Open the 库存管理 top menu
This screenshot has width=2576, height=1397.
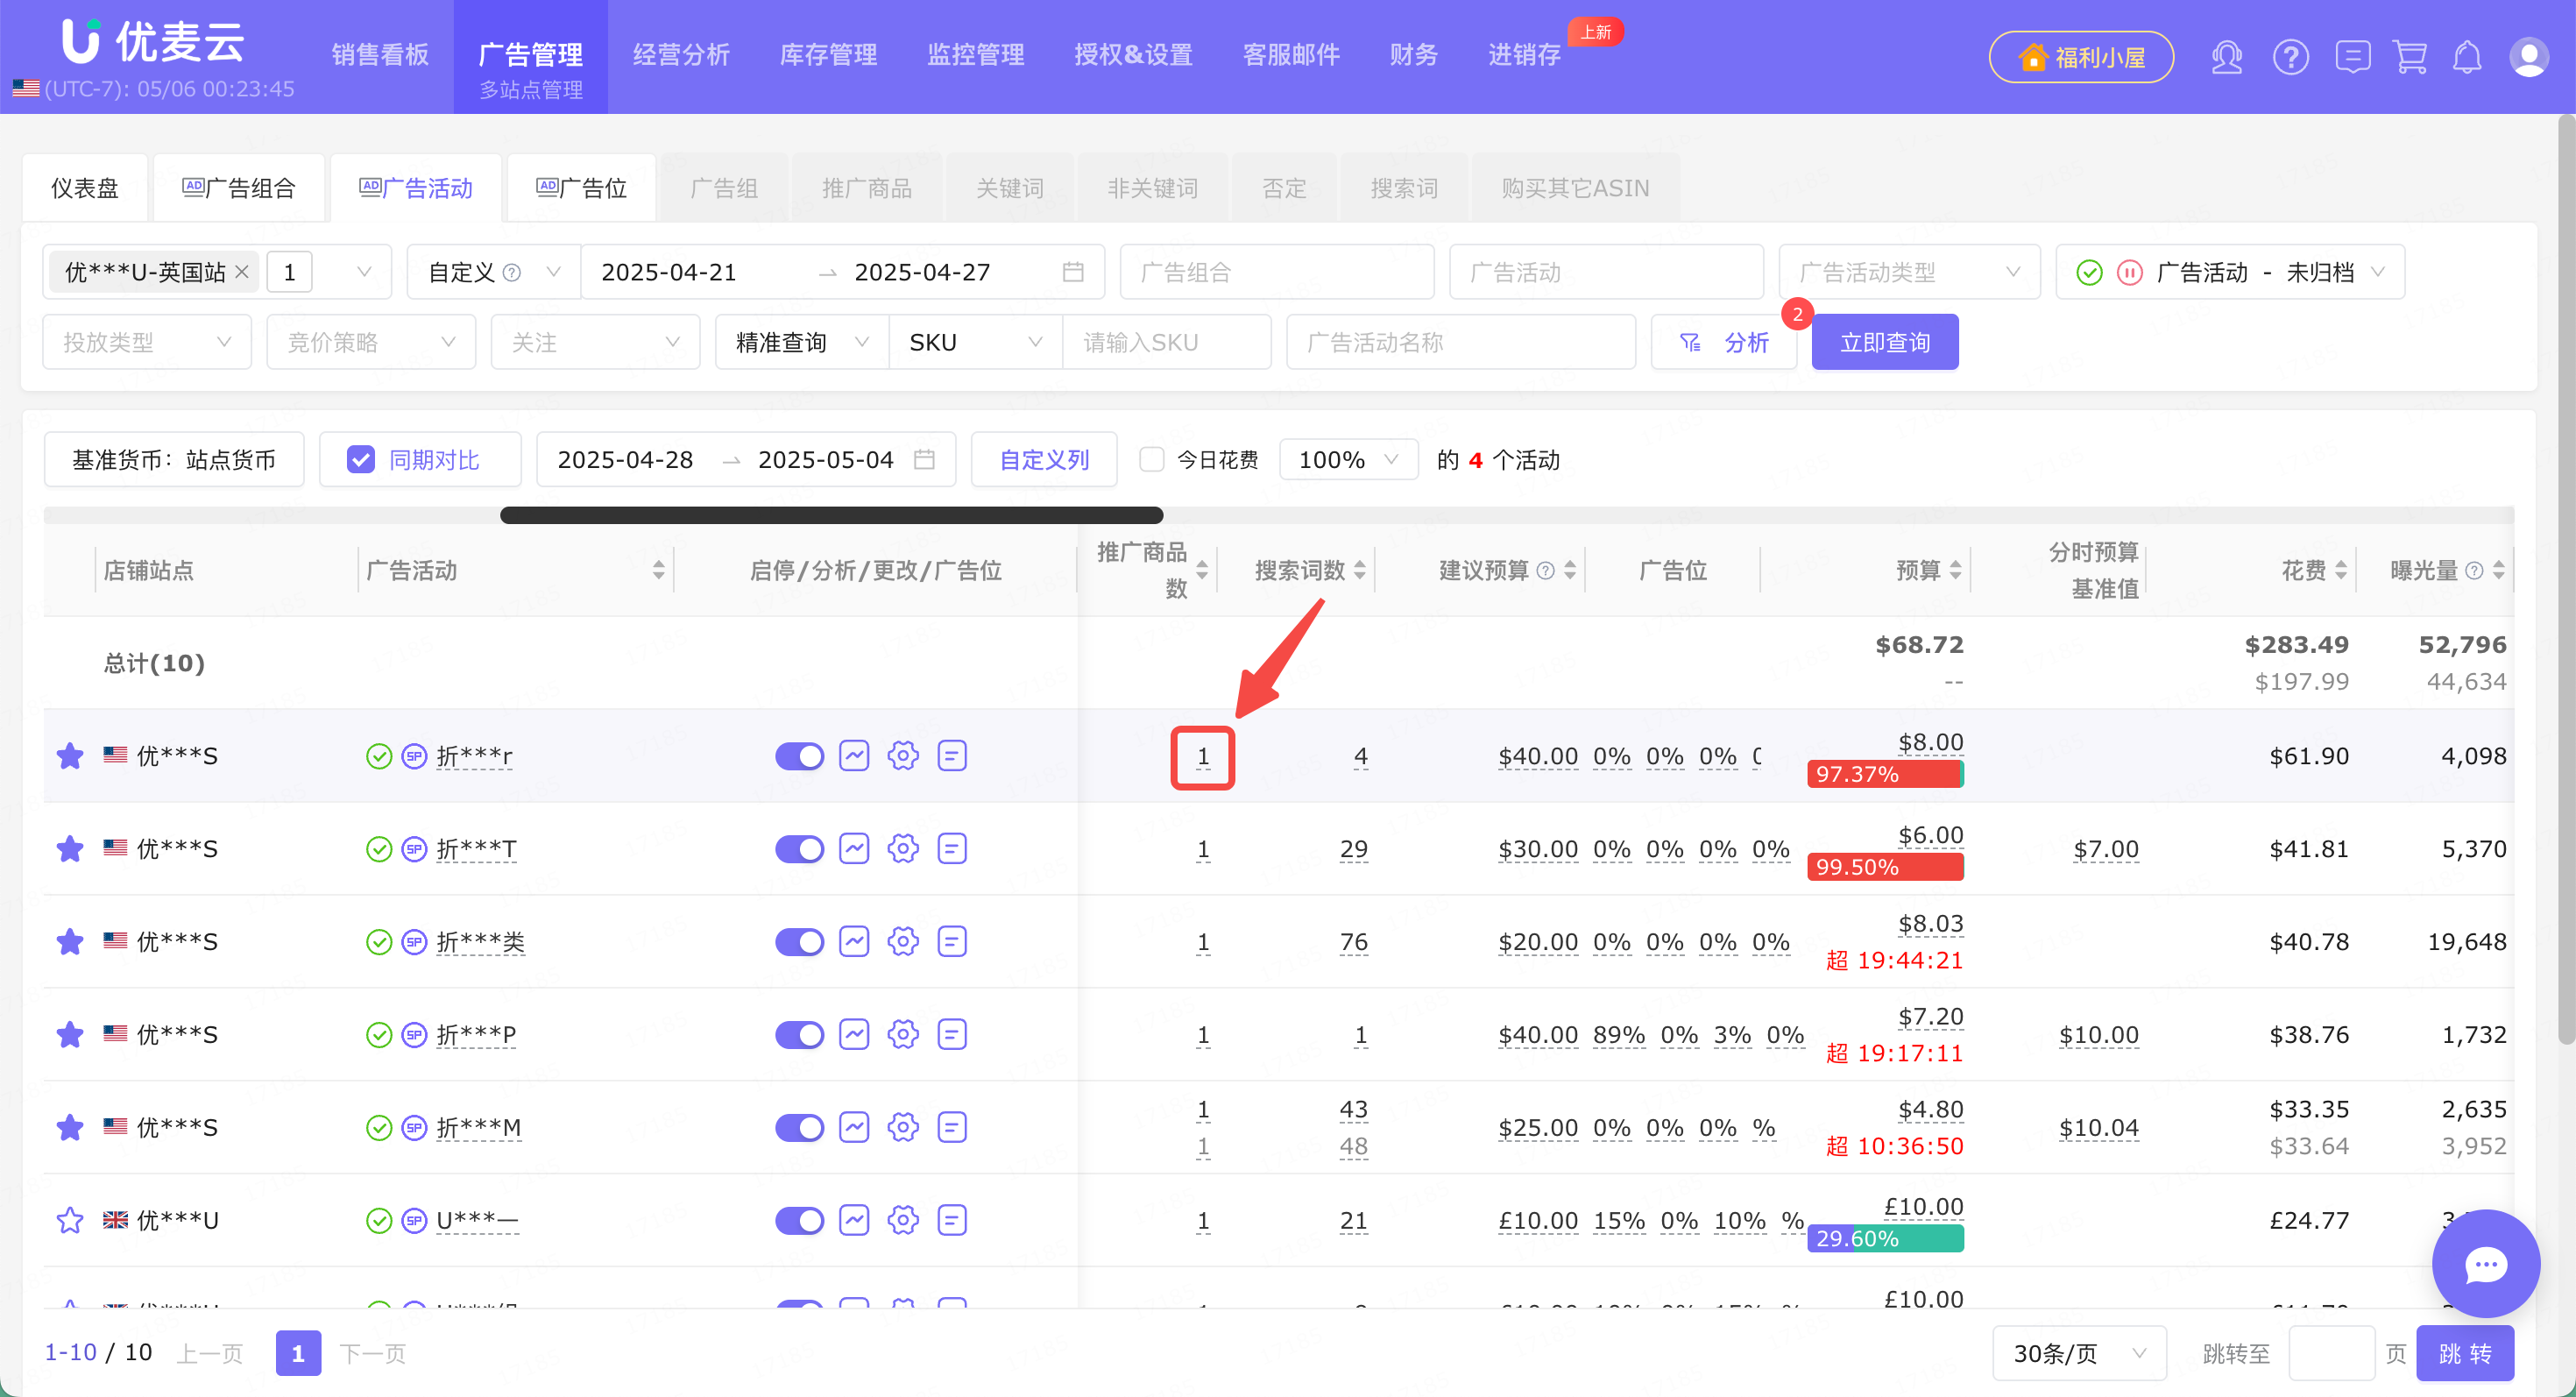click(828, 55)
